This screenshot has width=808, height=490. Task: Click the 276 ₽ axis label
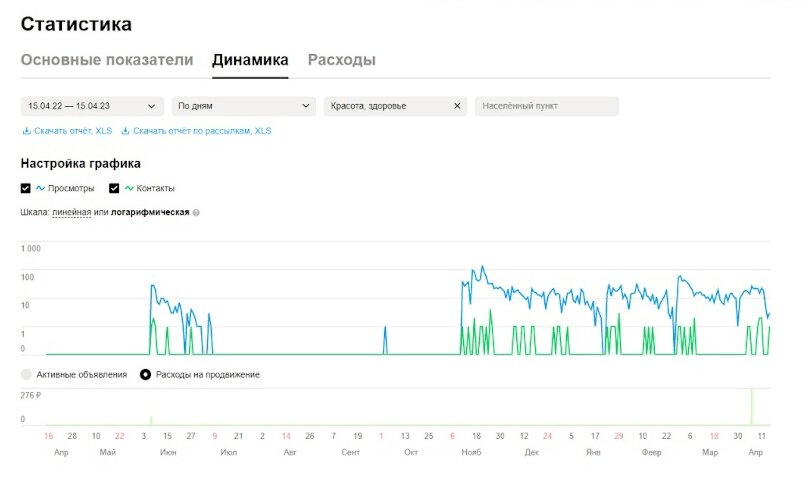tap(31, 395)
